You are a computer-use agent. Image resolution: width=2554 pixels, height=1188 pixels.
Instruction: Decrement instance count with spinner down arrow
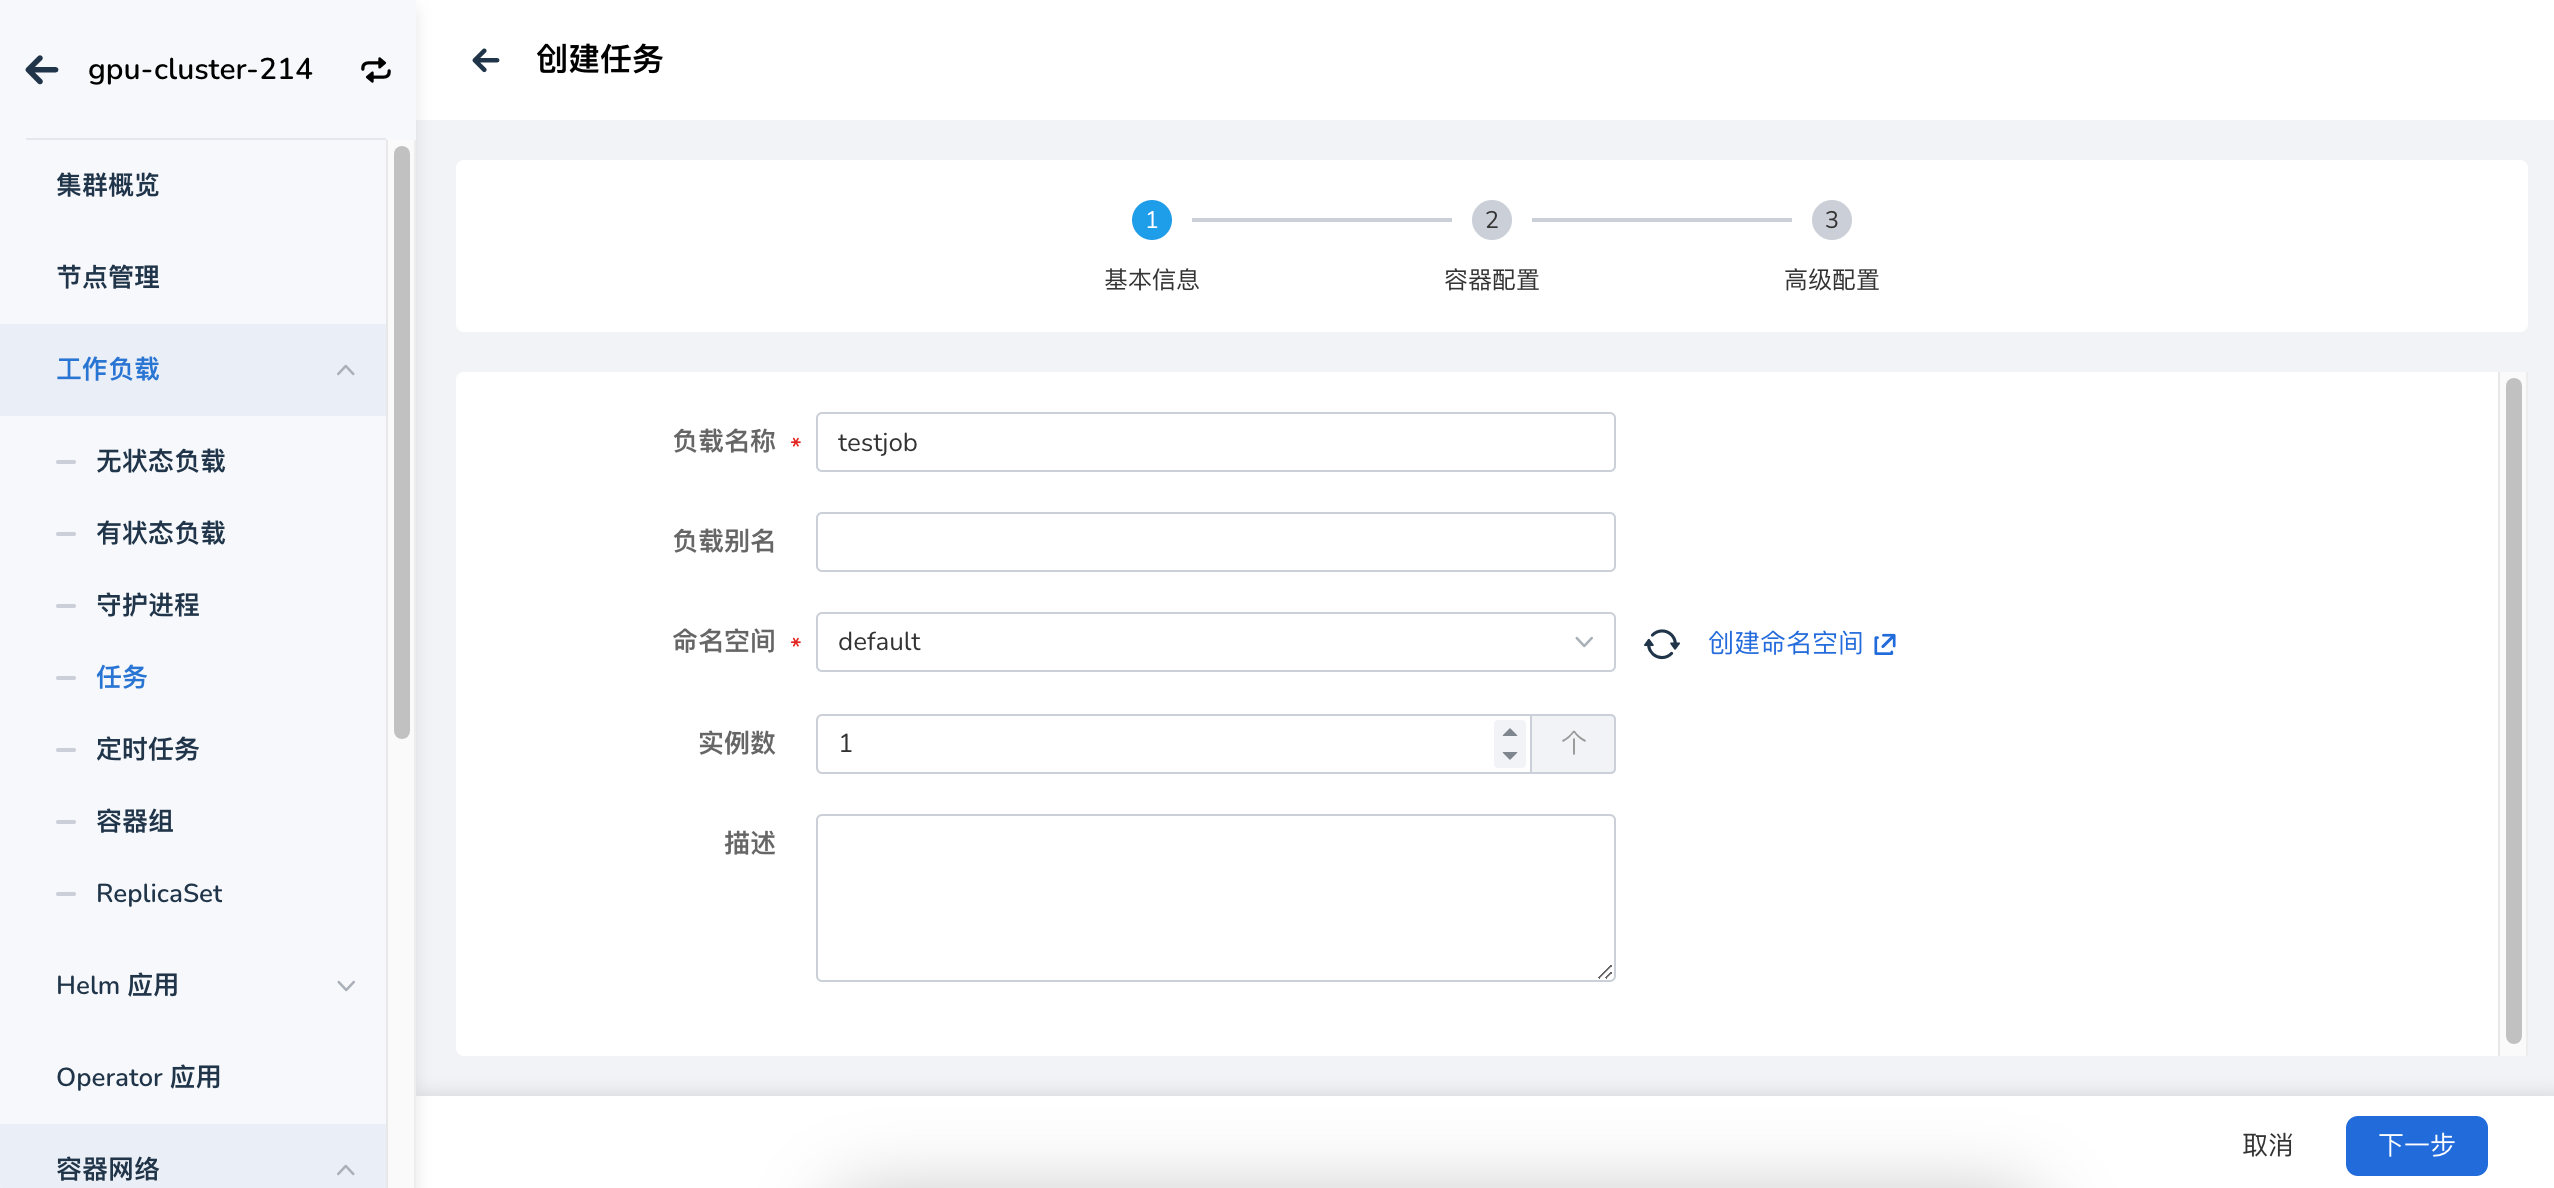pyautogui.click(x=1510, y=756)
